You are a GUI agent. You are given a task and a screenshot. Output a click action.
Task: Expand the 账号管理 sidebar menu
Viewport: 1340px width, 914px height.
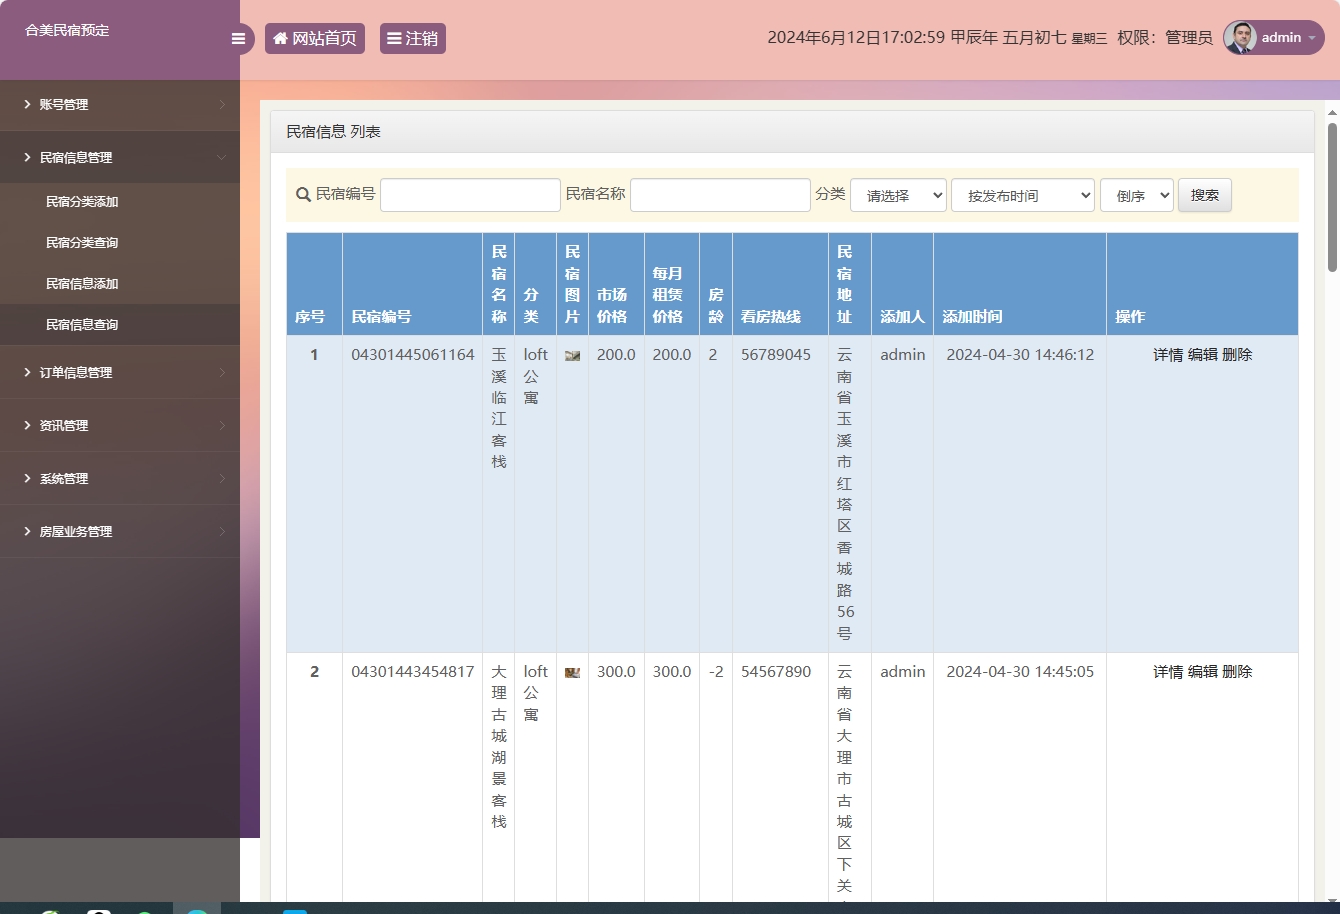tap(120, 105)
